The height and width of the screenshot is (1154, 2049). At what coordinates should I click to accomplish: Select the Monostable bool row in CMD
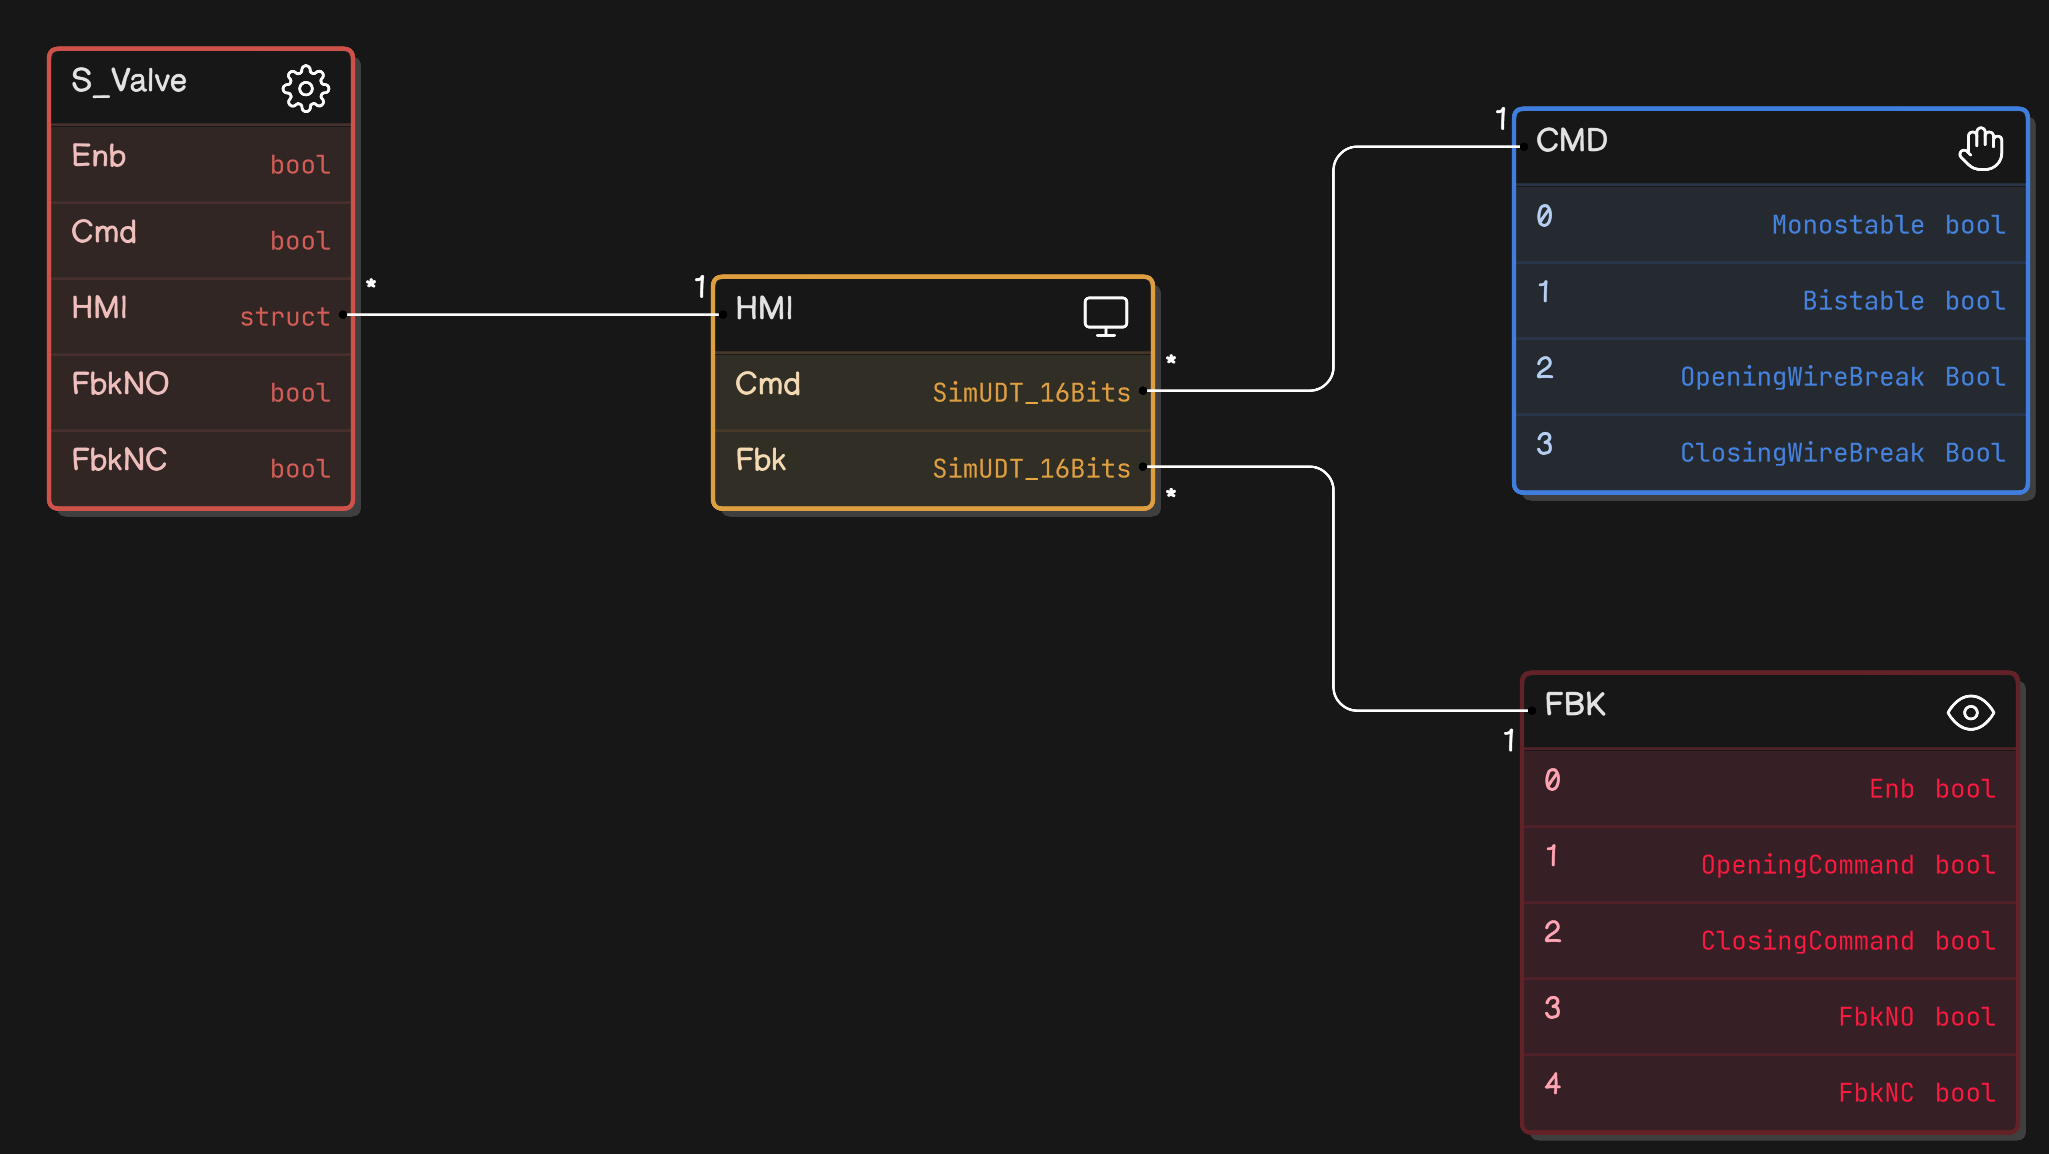pos(1770,224)
